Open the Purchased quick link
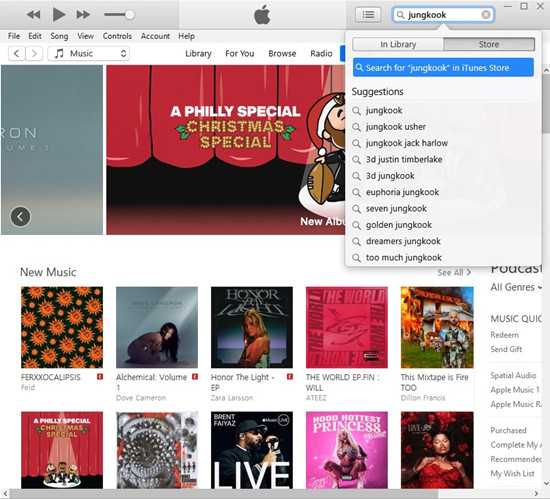Screen dimensions: 550x499 pyautogui.click(x=508, y=430)
